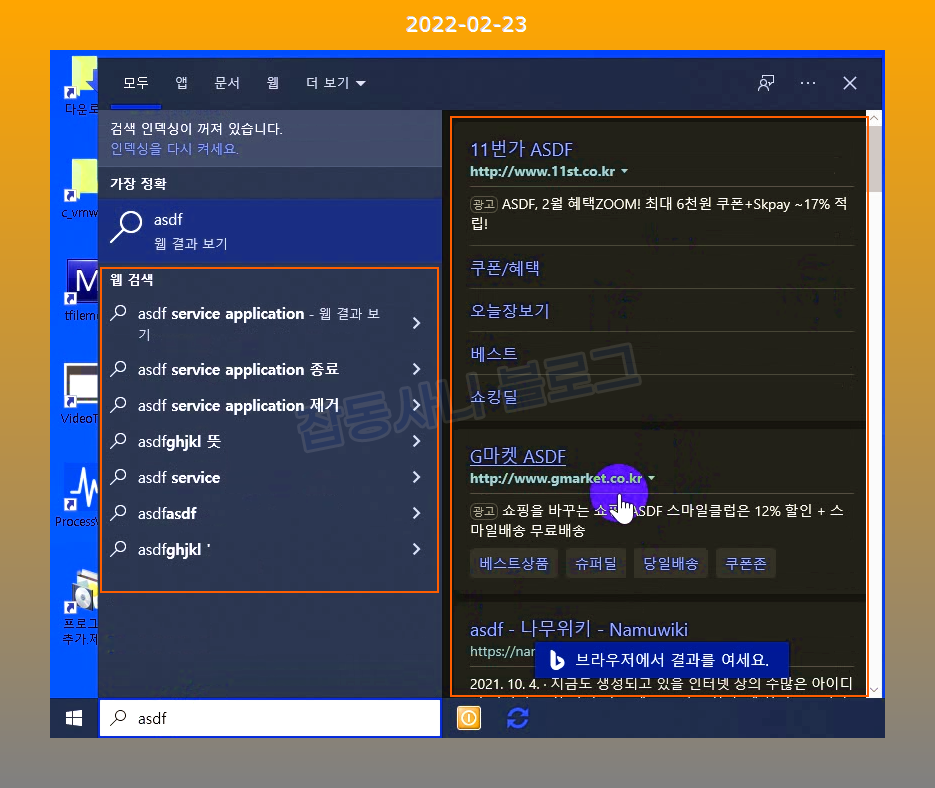Open G마켓 ASDF result title

pyautogui.click(x=518, y=456)
